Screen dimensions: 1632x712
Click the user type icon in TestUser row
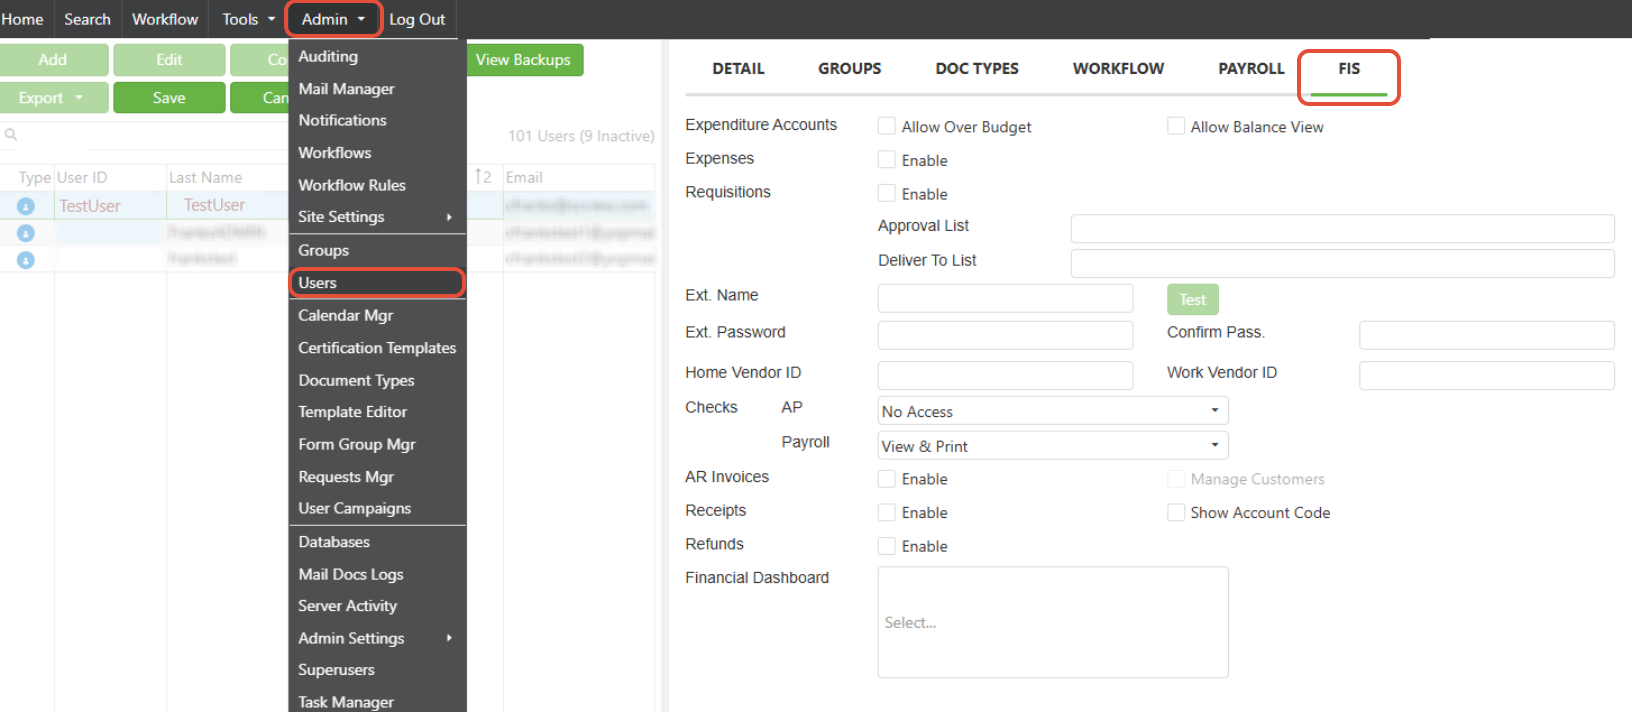(x=26, y=206)
